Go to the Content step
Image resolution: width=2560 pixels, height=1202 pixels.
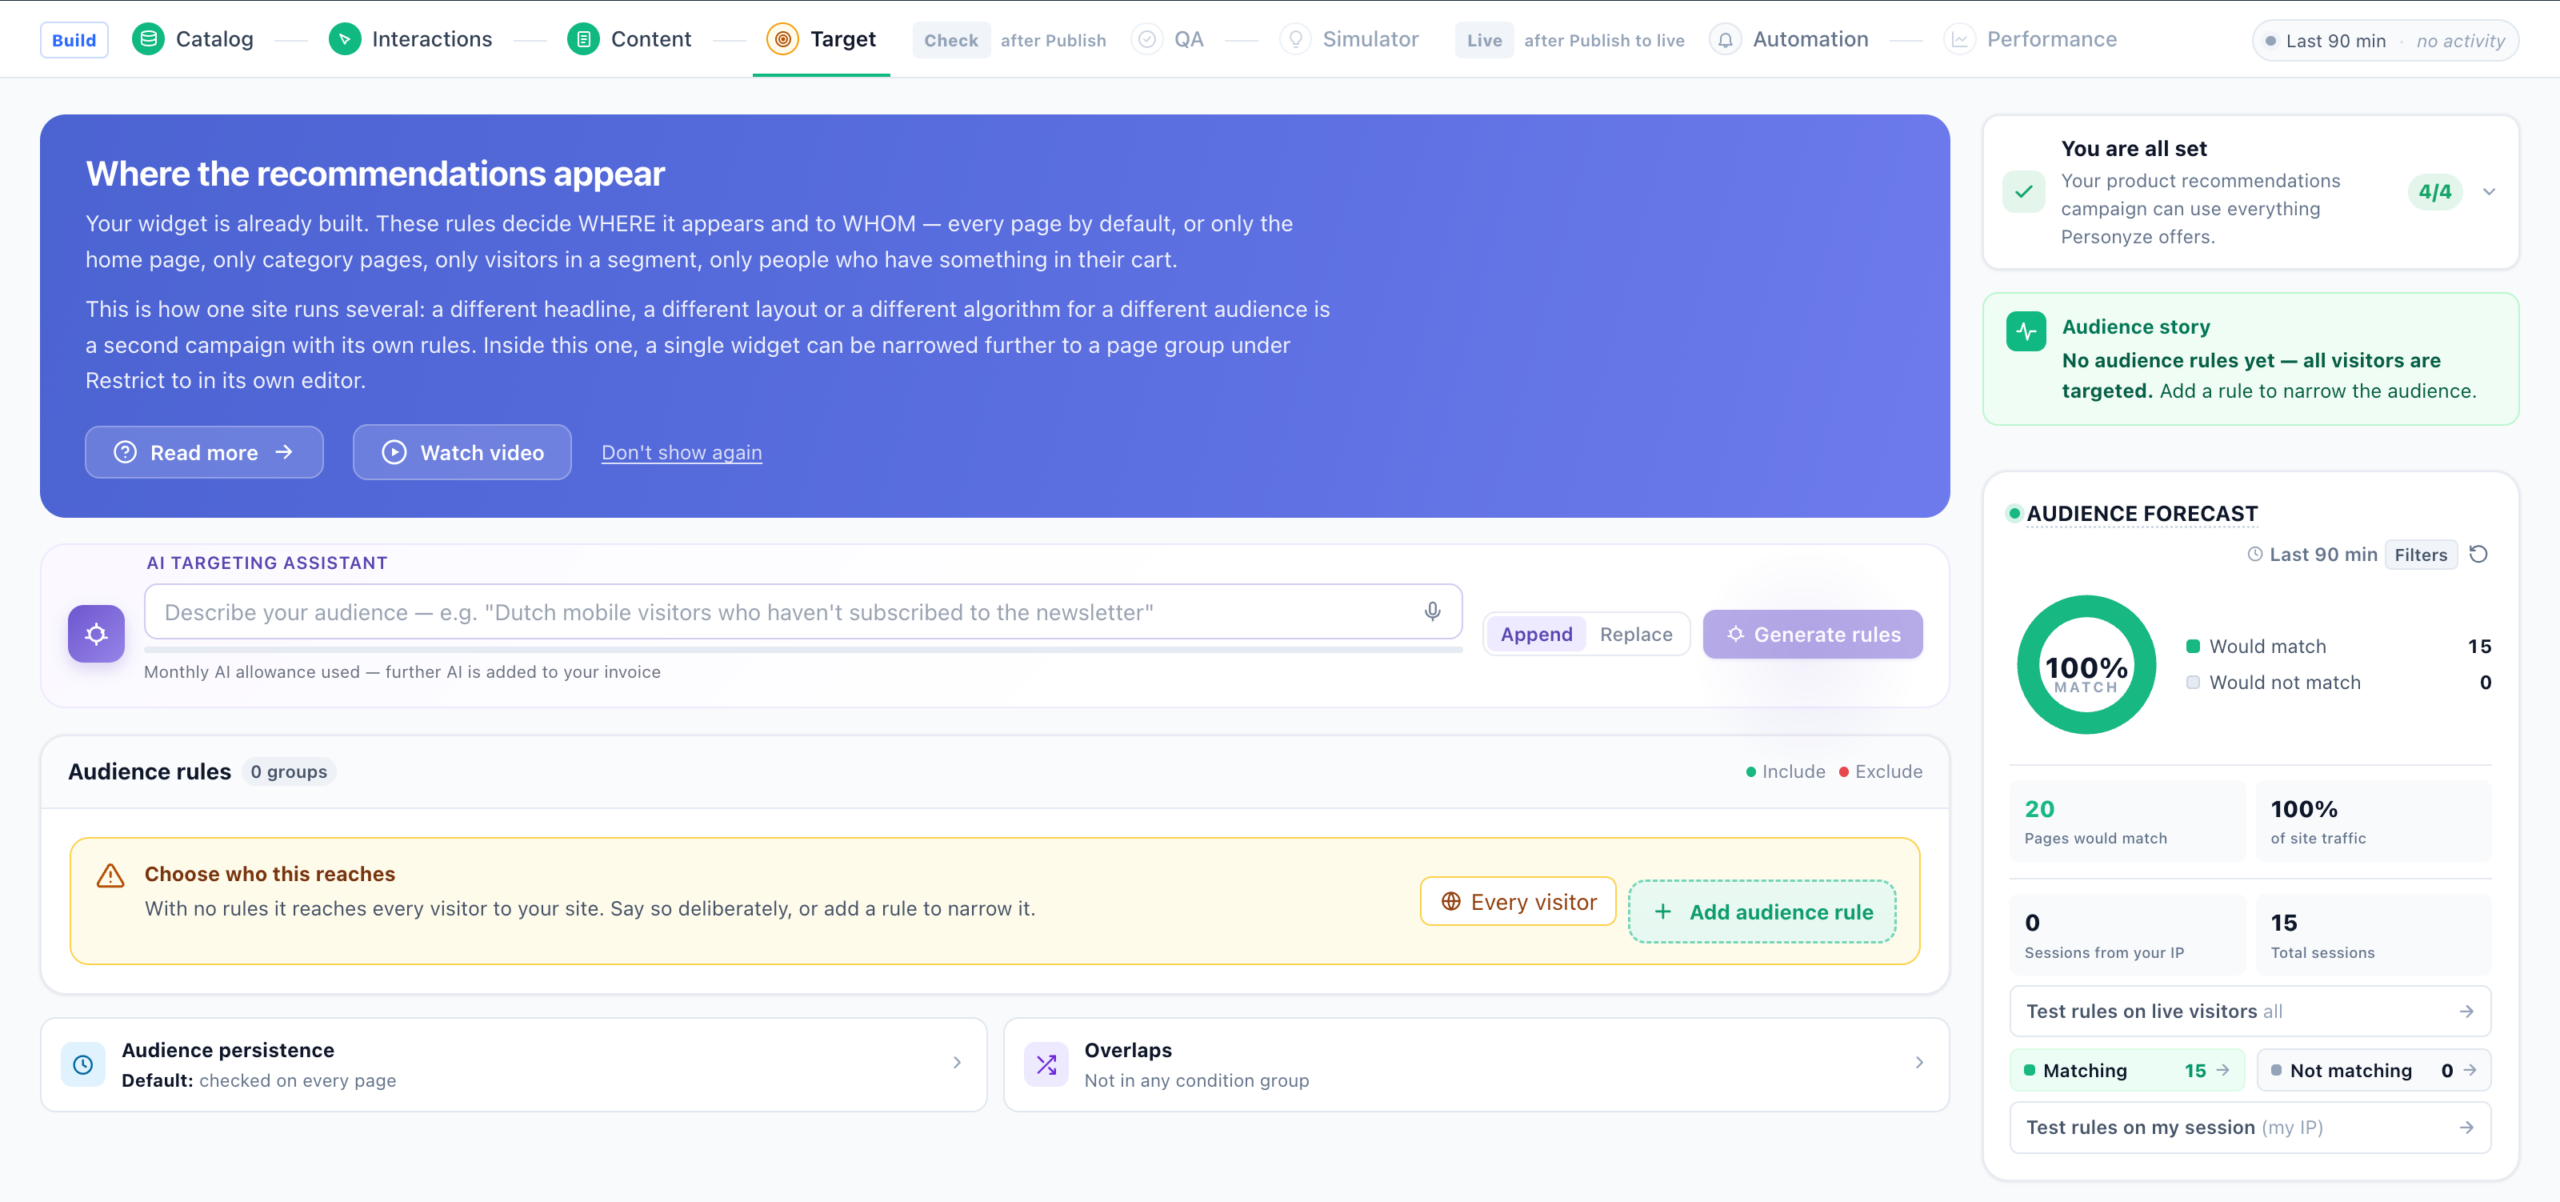point(629,39)
